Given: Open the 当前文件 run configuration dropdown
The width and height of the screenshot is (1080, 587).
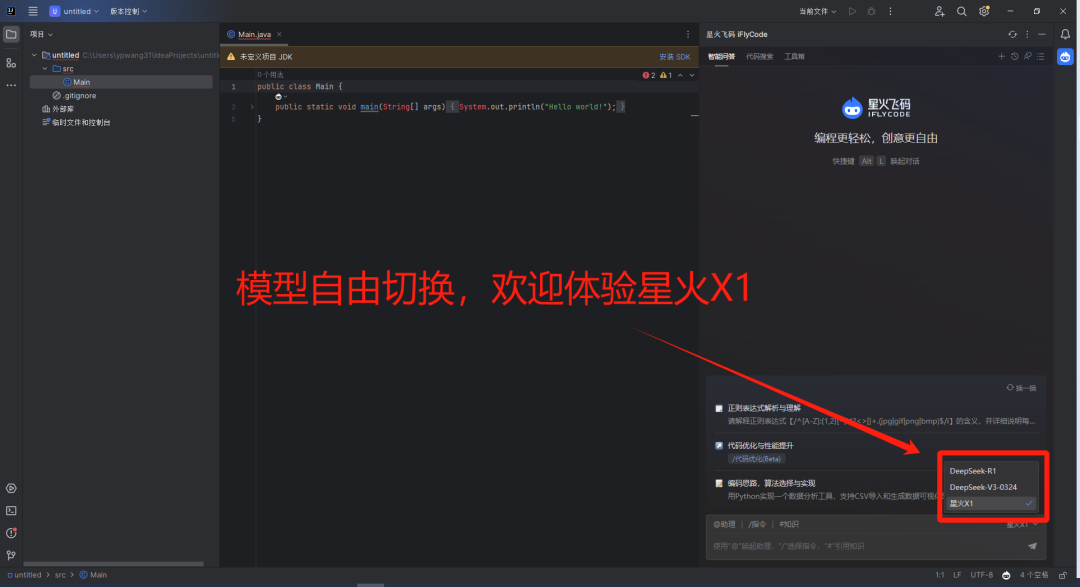Looking at the screenshot, I should pyautogui.click(x=818, y=11).
